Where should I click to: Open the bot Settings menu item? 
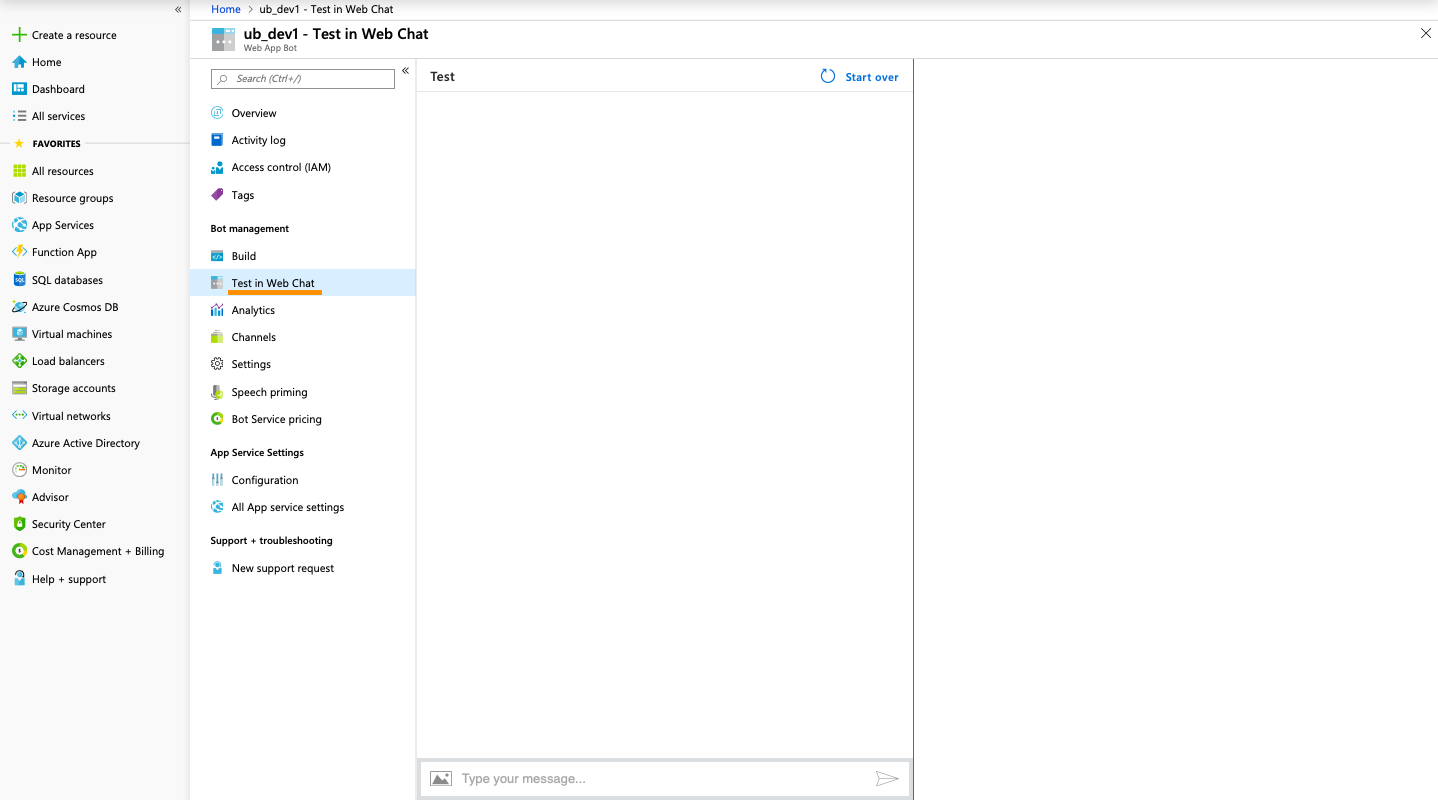point(251,364)
